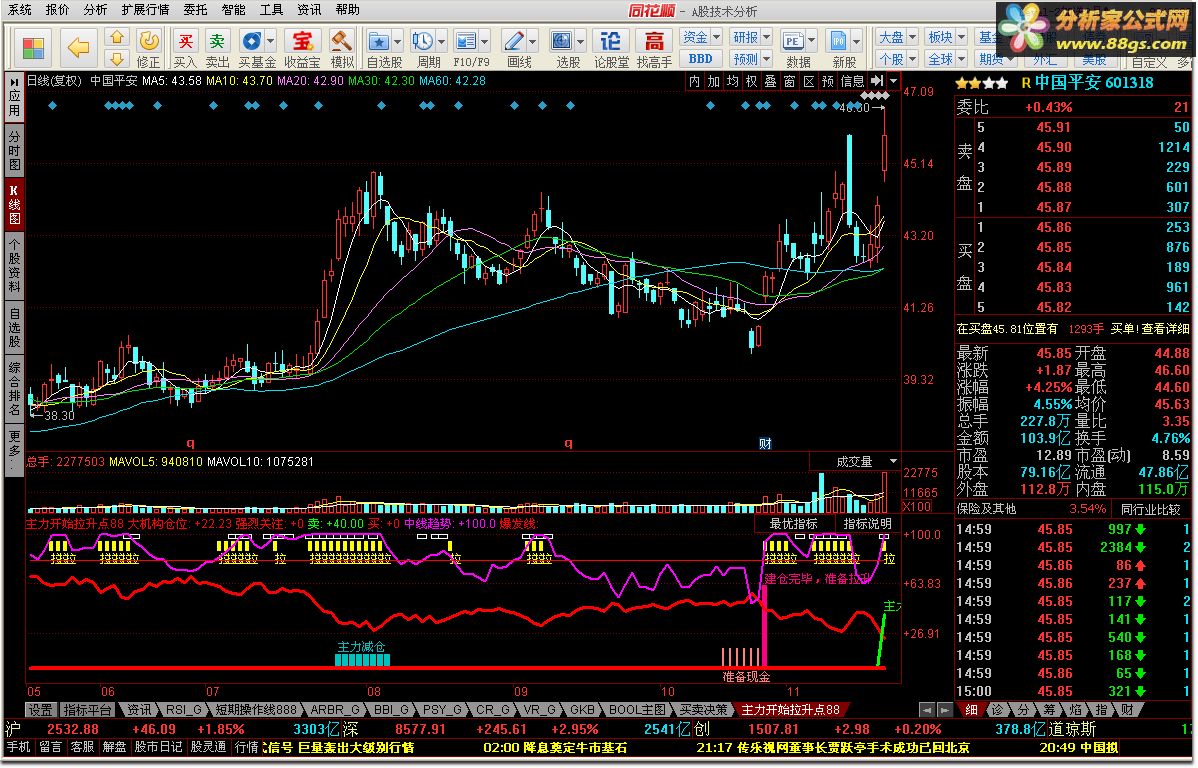
Task: Expand the 画线 dropdown arrow
Action: tap(533, 41)
